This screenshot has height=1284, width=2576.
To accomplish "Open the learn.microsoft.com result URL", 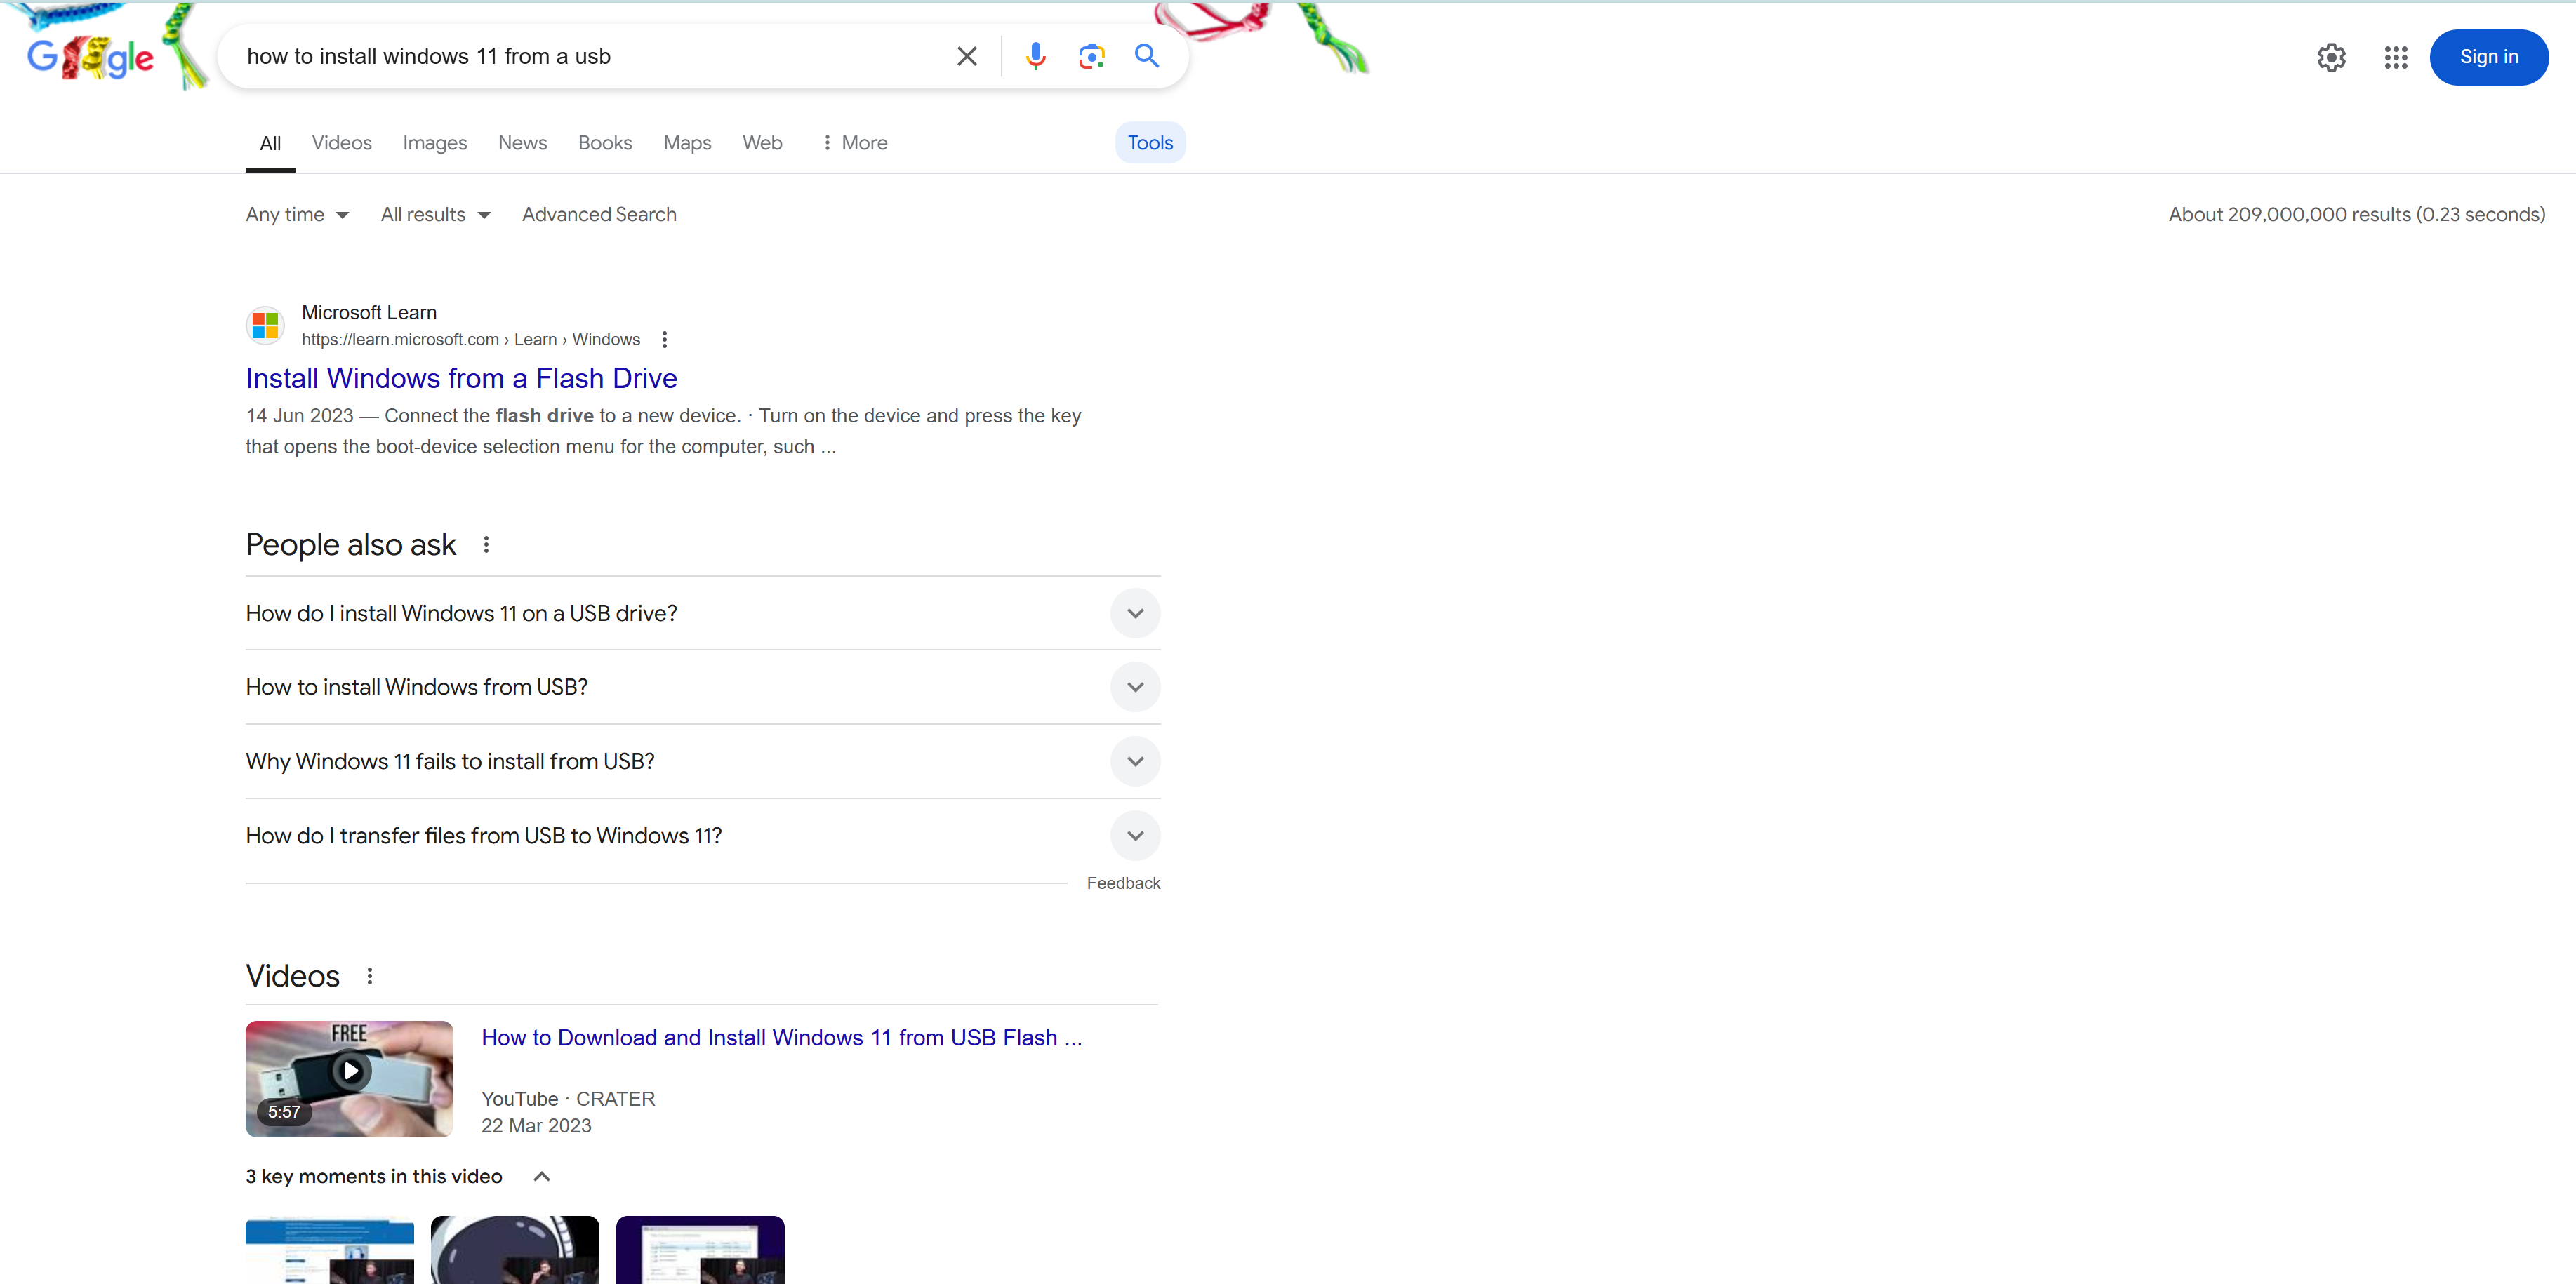I will (x=471, y=340).
